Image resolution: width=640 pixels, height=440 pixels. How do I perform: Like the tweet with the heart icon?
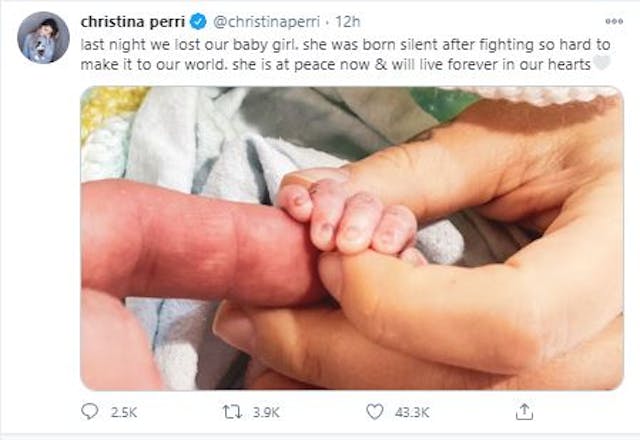[x=374, y=410]
